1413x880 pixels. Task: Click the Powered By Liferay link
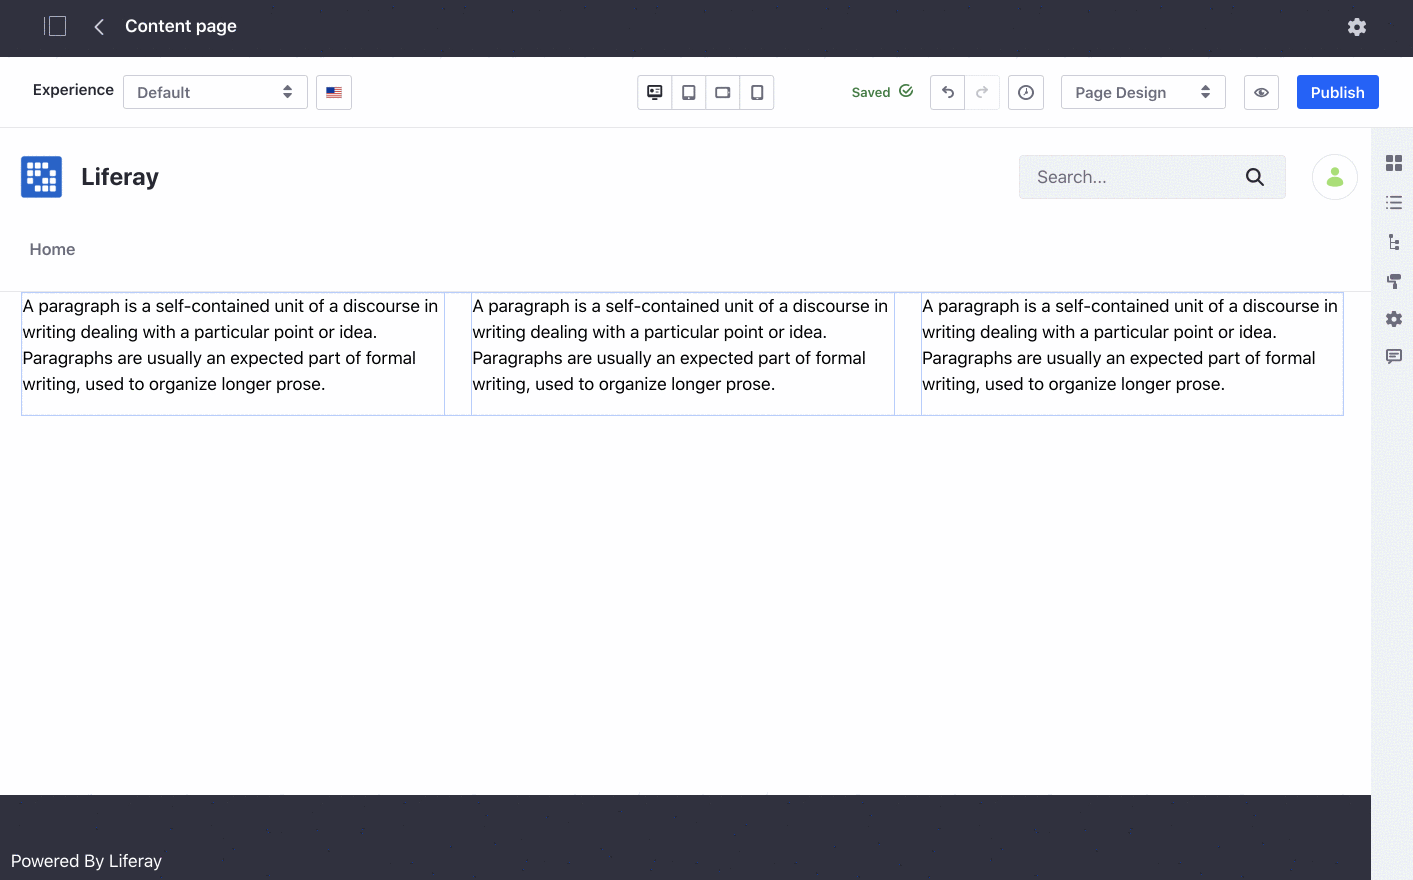click(86, 861)
